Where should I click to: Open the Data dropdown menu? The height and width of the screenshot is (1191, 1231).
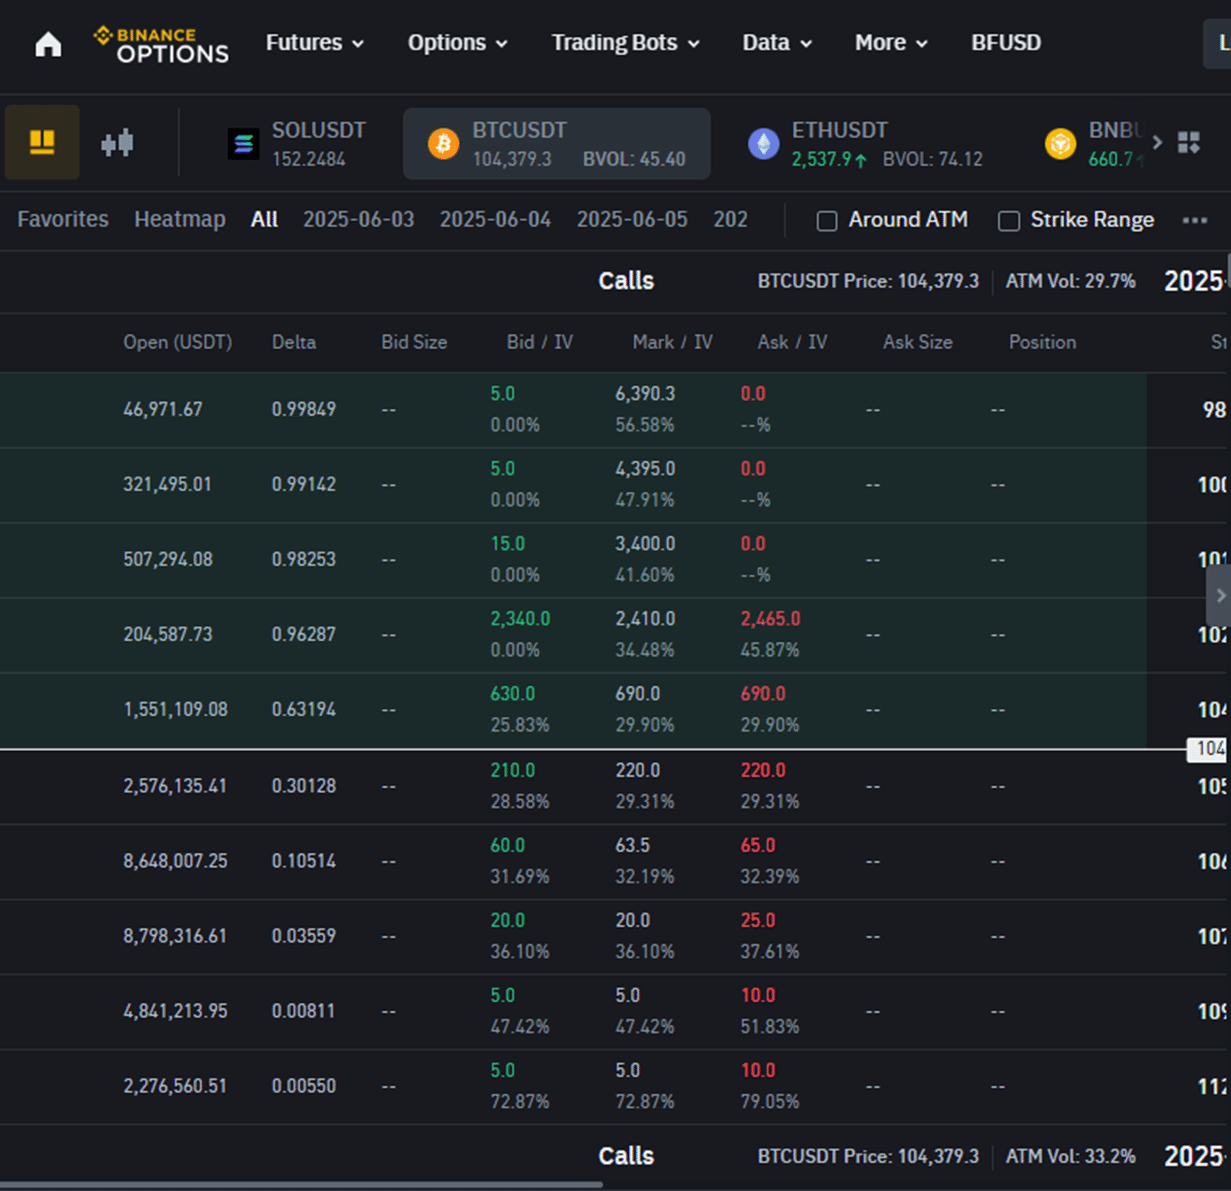(x=777, y=43)
